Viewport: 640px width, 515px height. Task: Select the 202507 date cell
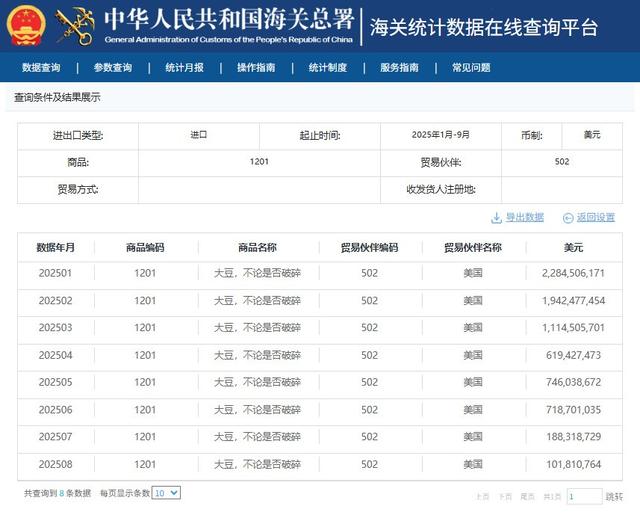coord(56,437)
